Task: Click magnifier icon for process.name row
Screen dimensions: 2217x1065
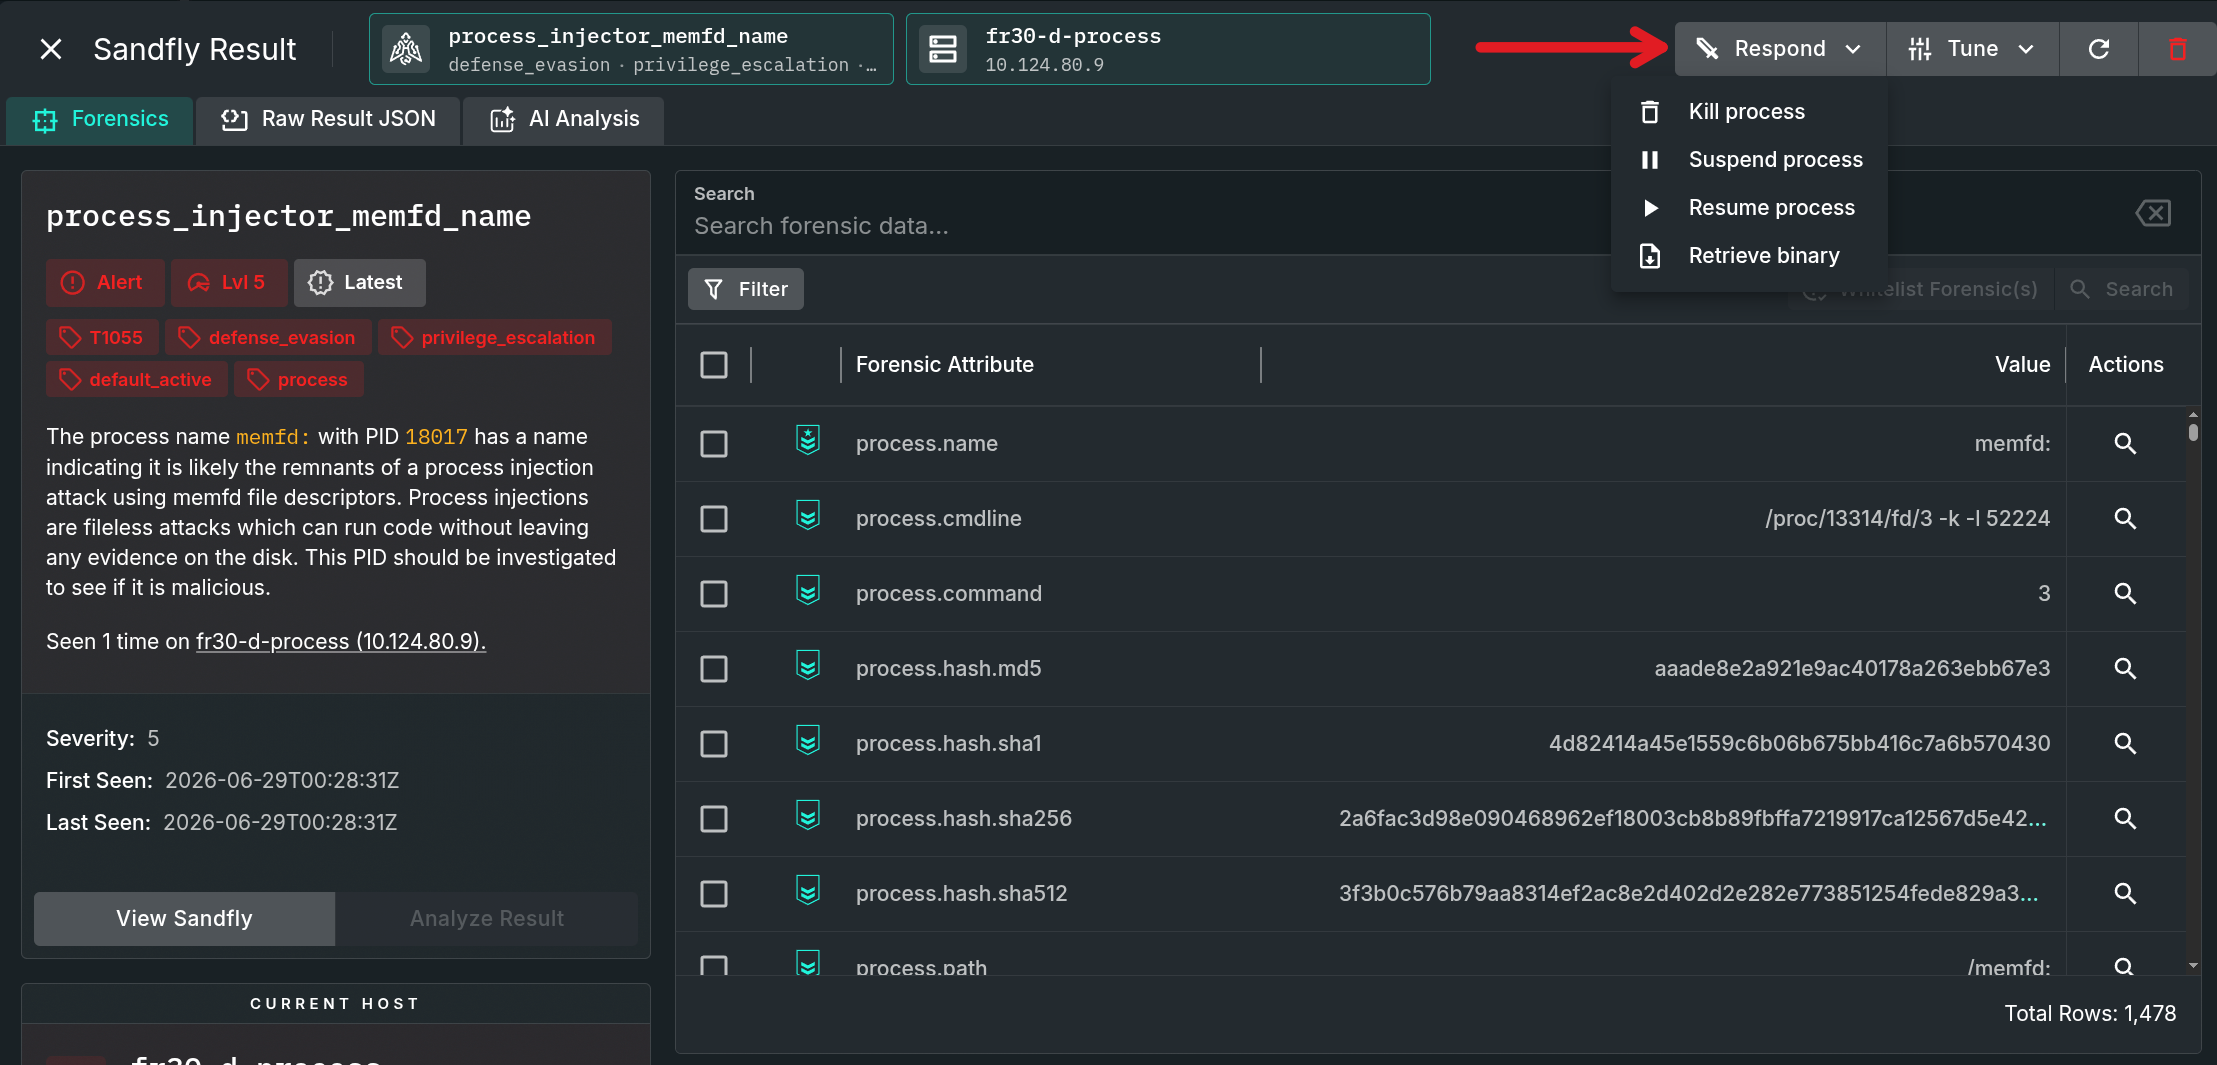Action: click(x=2125, y=444)
